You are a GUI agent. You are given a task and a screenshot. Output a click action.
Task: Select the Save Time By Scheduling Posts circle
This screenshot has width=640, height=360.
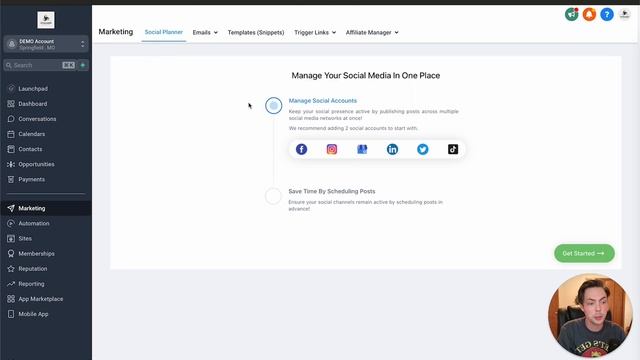point(273,196)
